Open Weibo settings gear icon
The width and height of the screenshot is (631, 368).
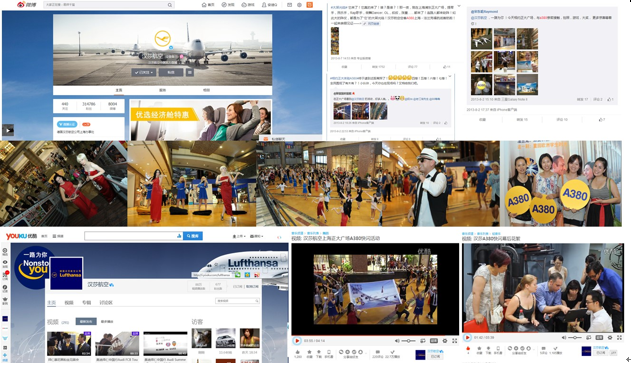[x=299, y=5]
